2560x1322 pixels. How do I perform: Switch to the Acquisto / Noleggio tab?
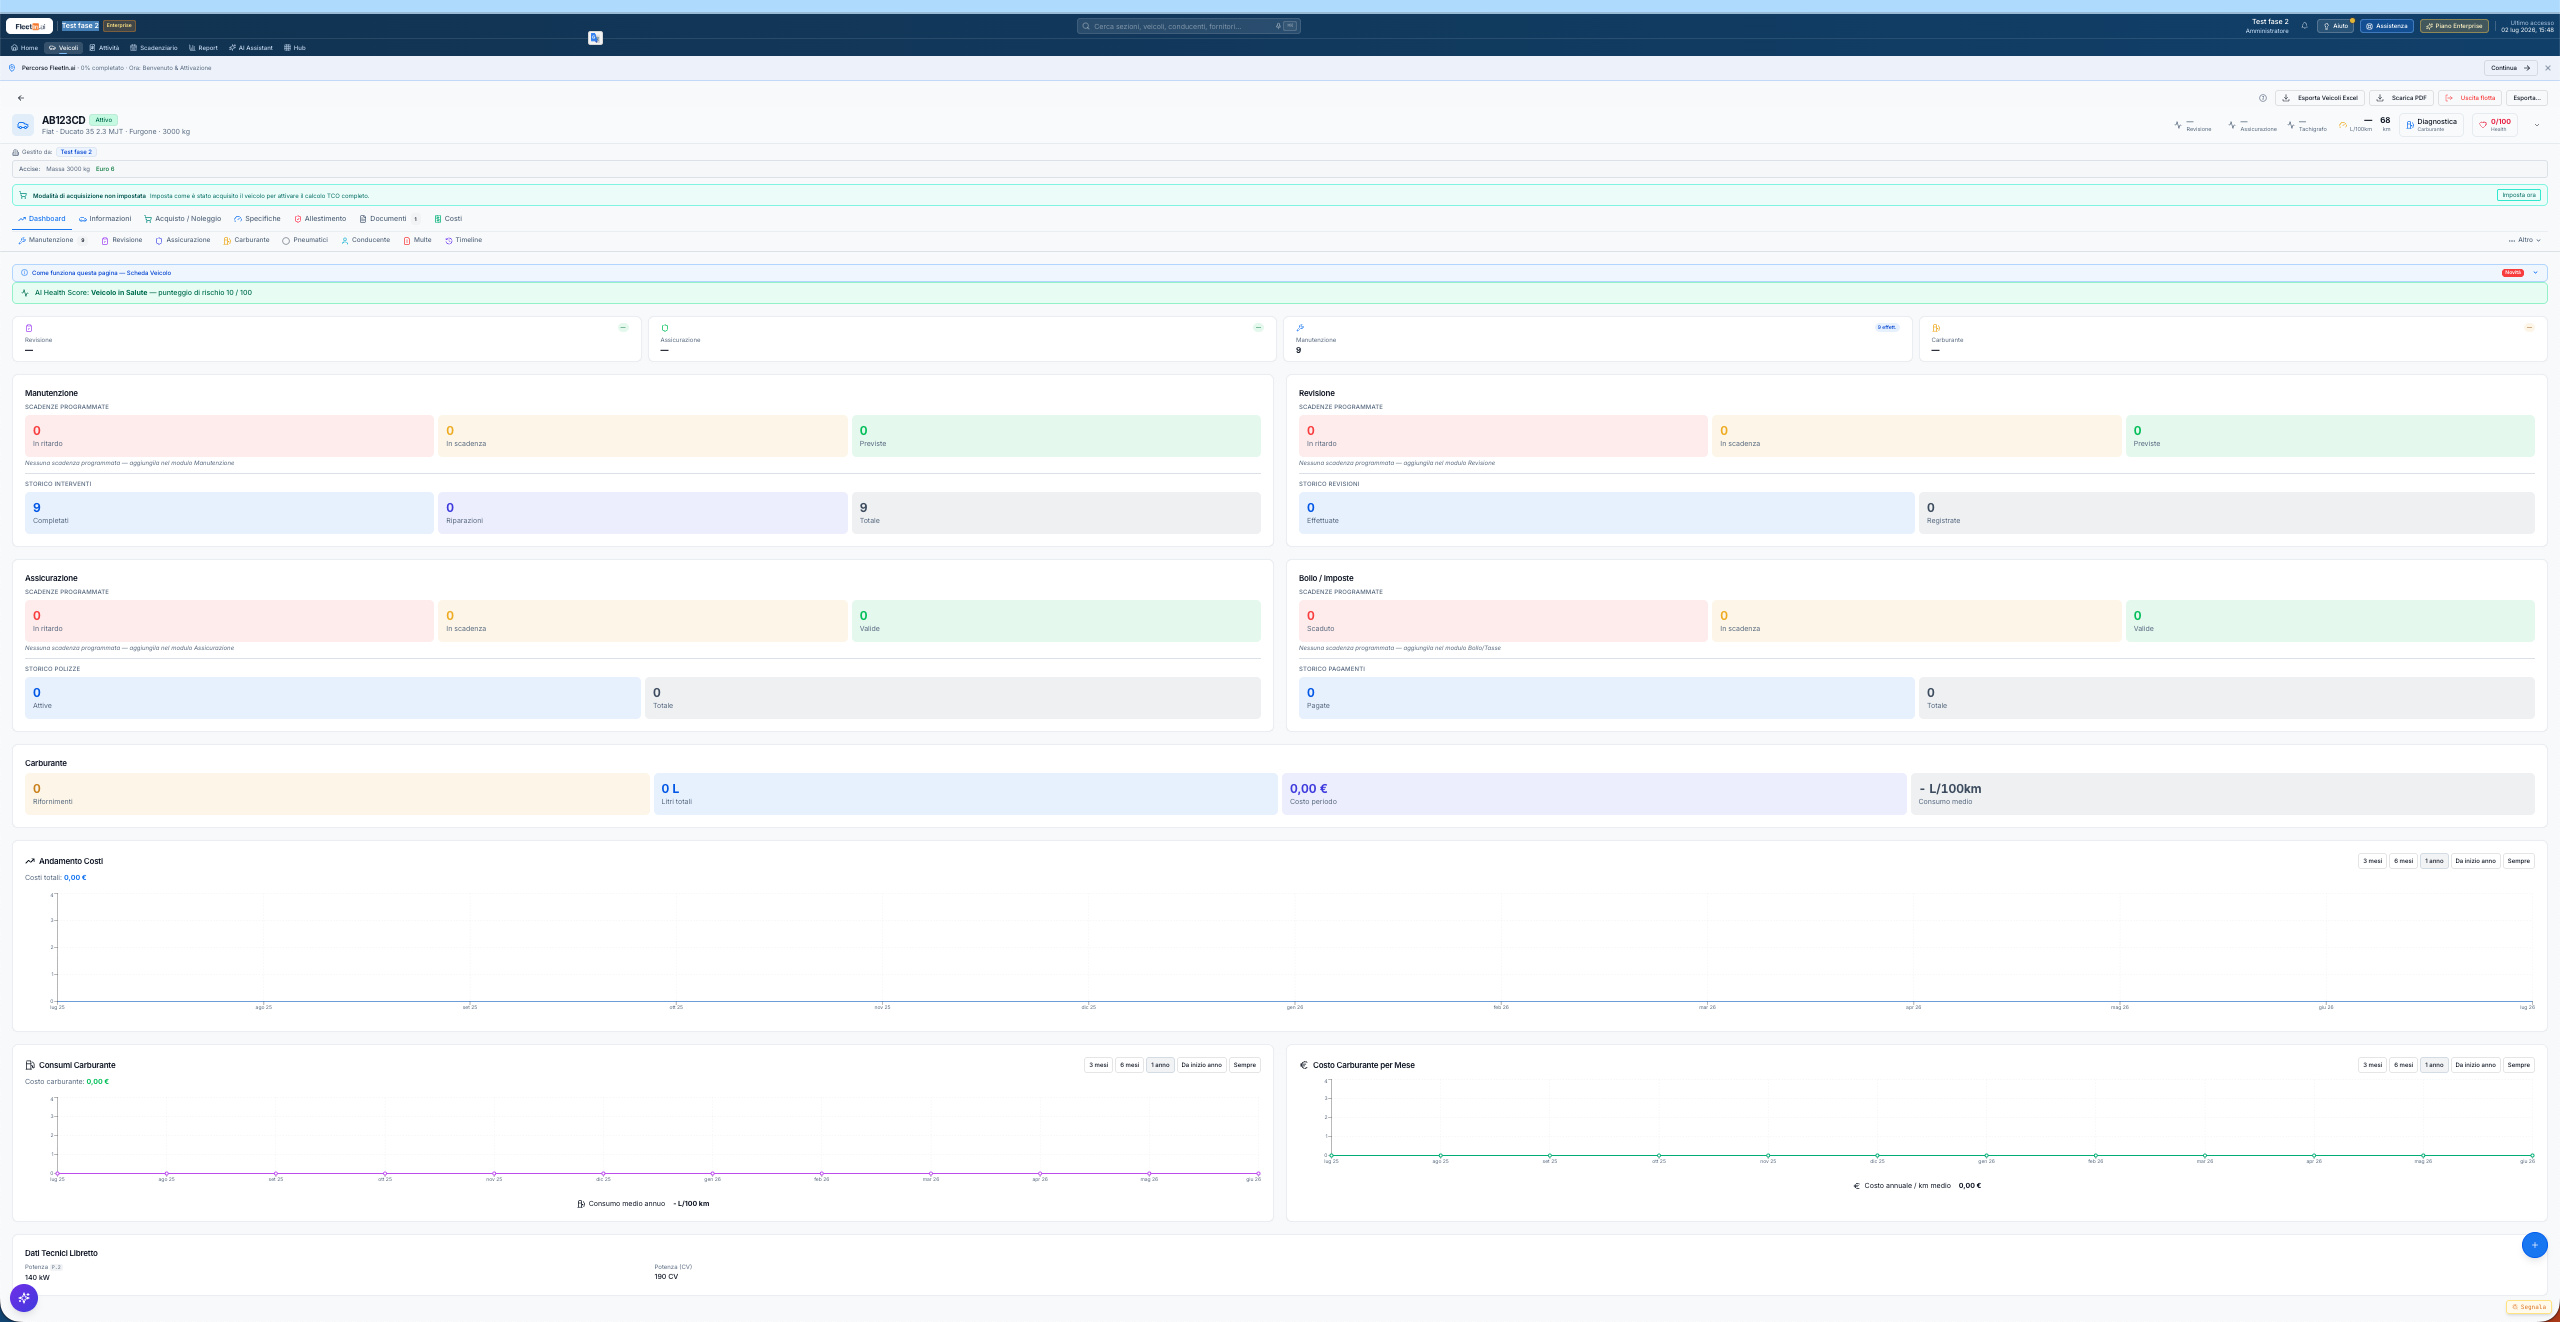point(182,219)
